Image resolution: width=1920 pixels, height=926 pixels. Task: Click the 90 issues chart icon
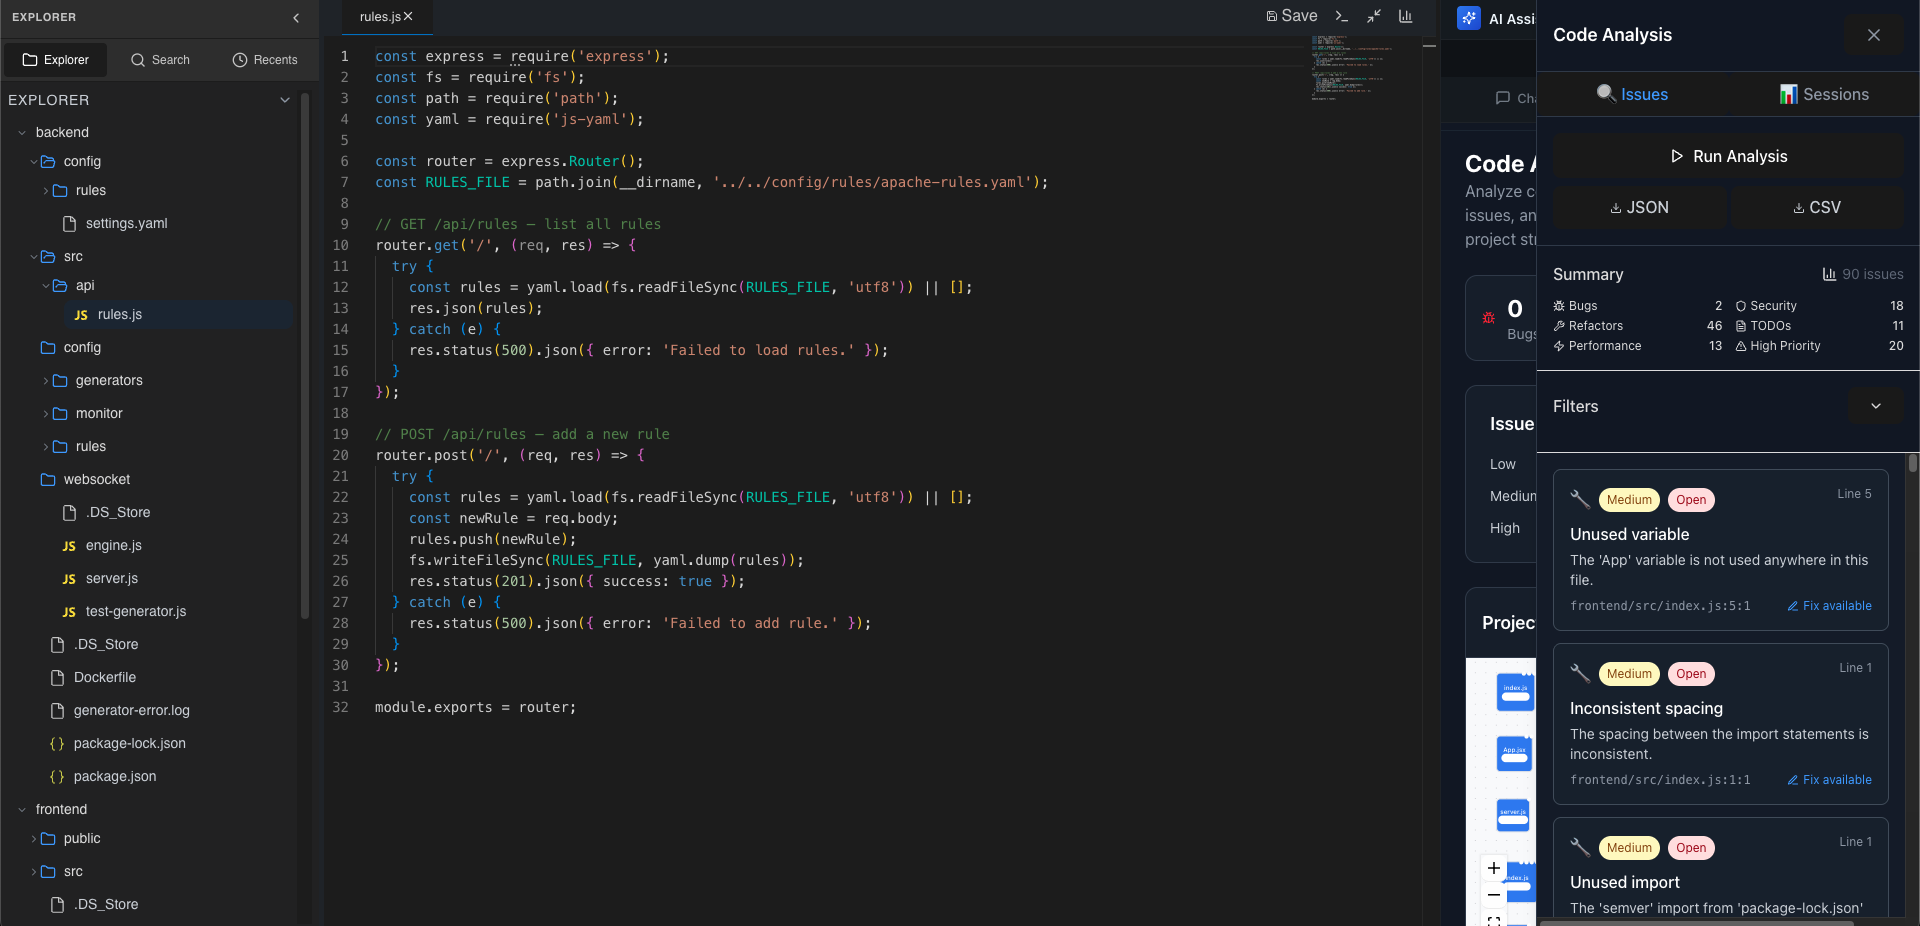1829,274
